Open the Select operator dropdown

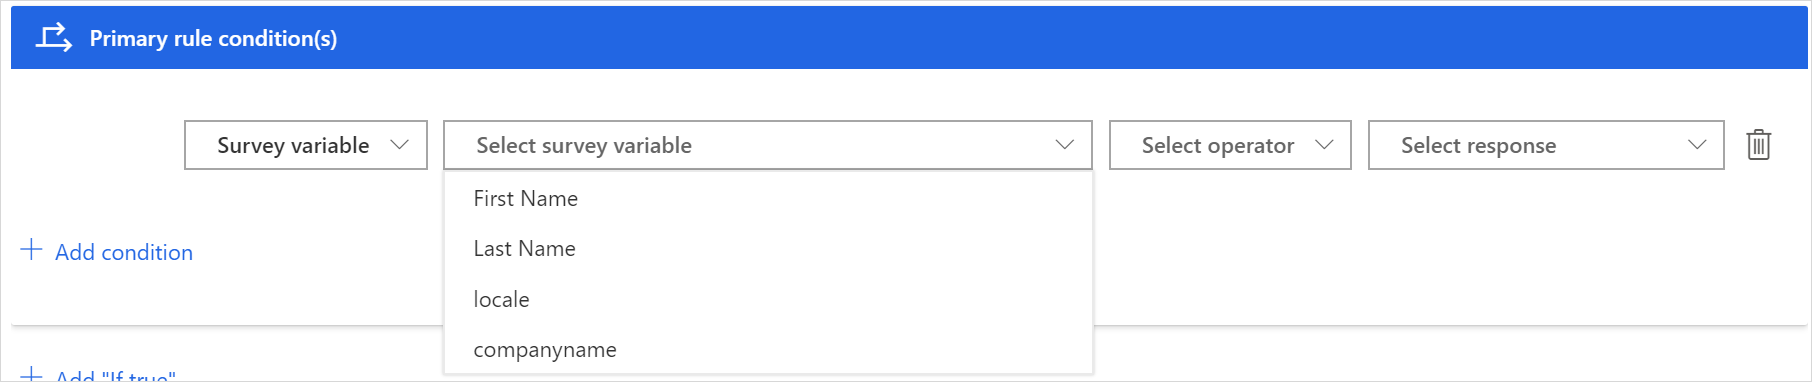point(1230,145)
